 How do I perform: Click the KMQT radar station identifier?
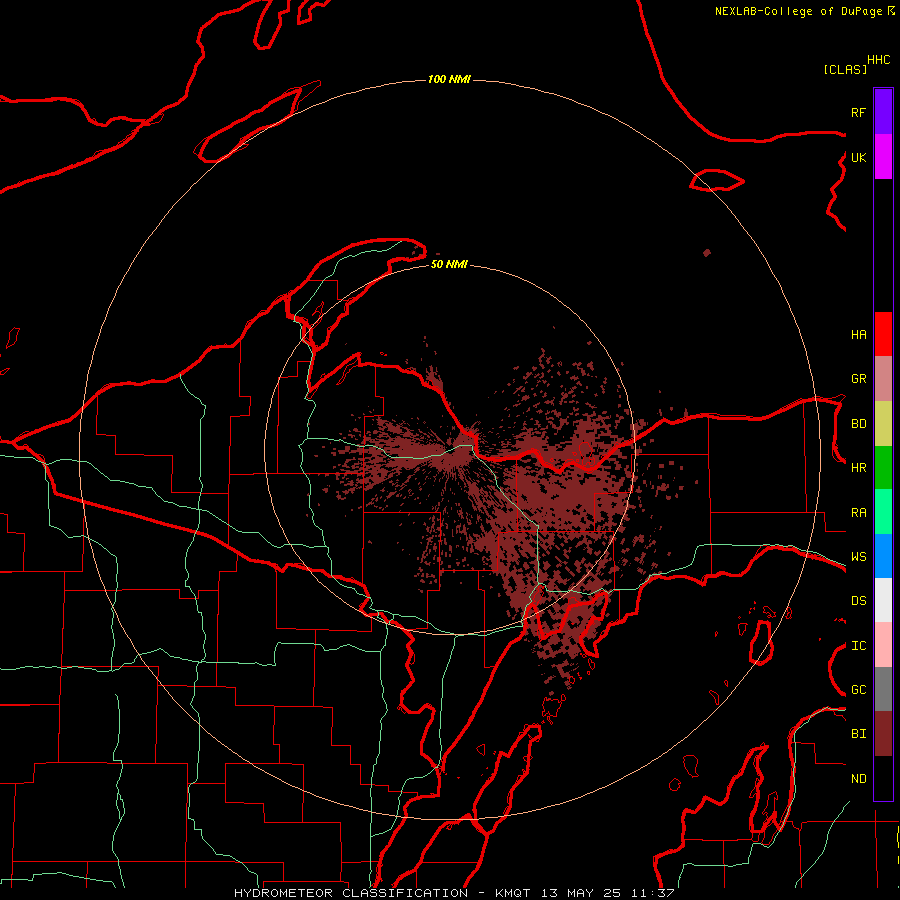(513, 893)
